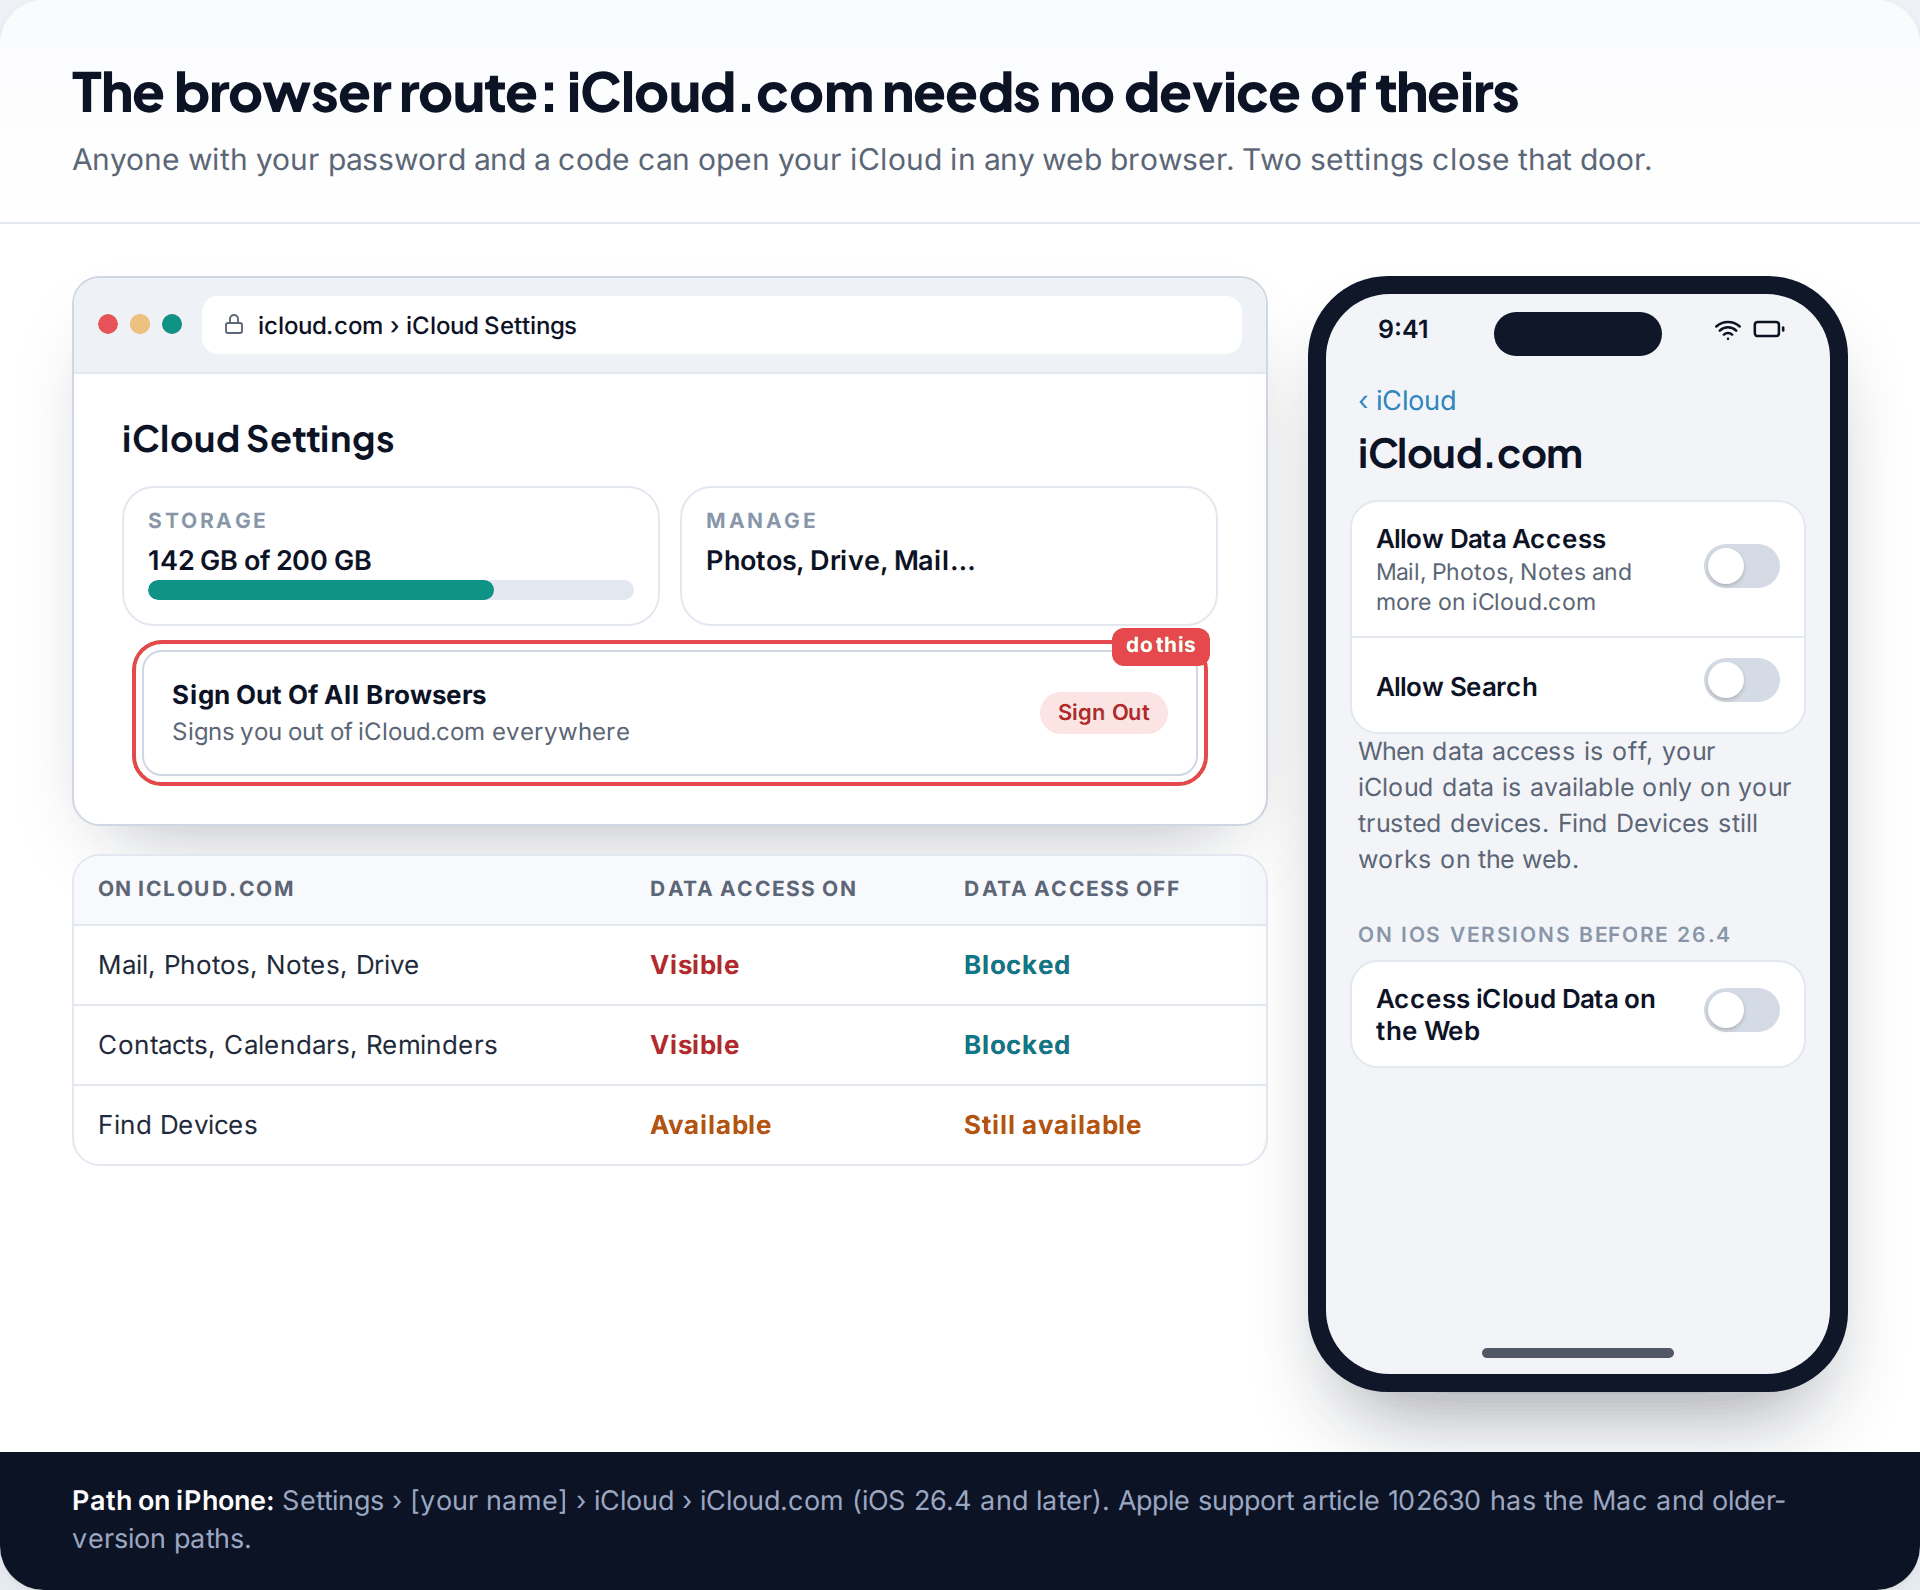The image size is (1920, 1590).
Task: Toggle Access iCloud Data on the Web switch
Action: point(1741,1010)
